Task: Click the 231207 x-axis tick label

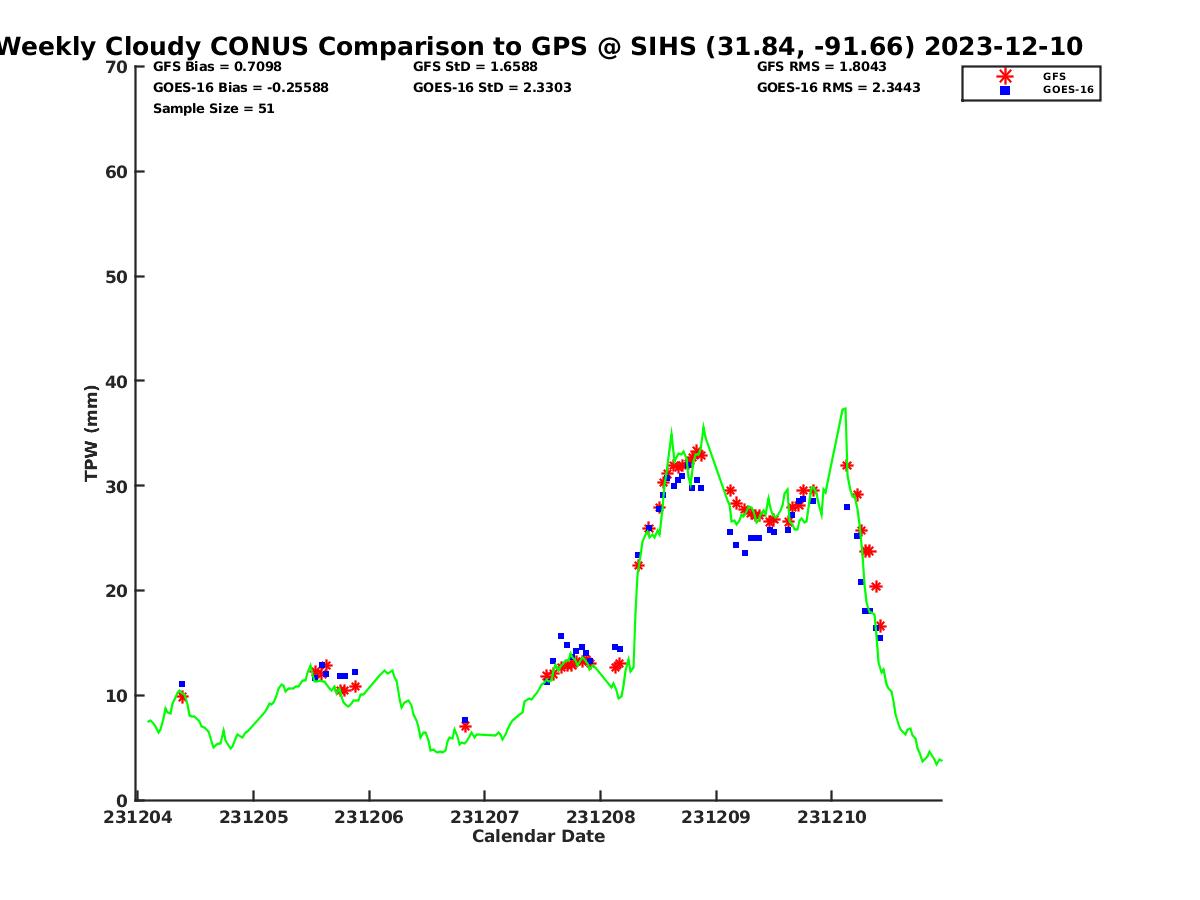Action: coord(484,817)
